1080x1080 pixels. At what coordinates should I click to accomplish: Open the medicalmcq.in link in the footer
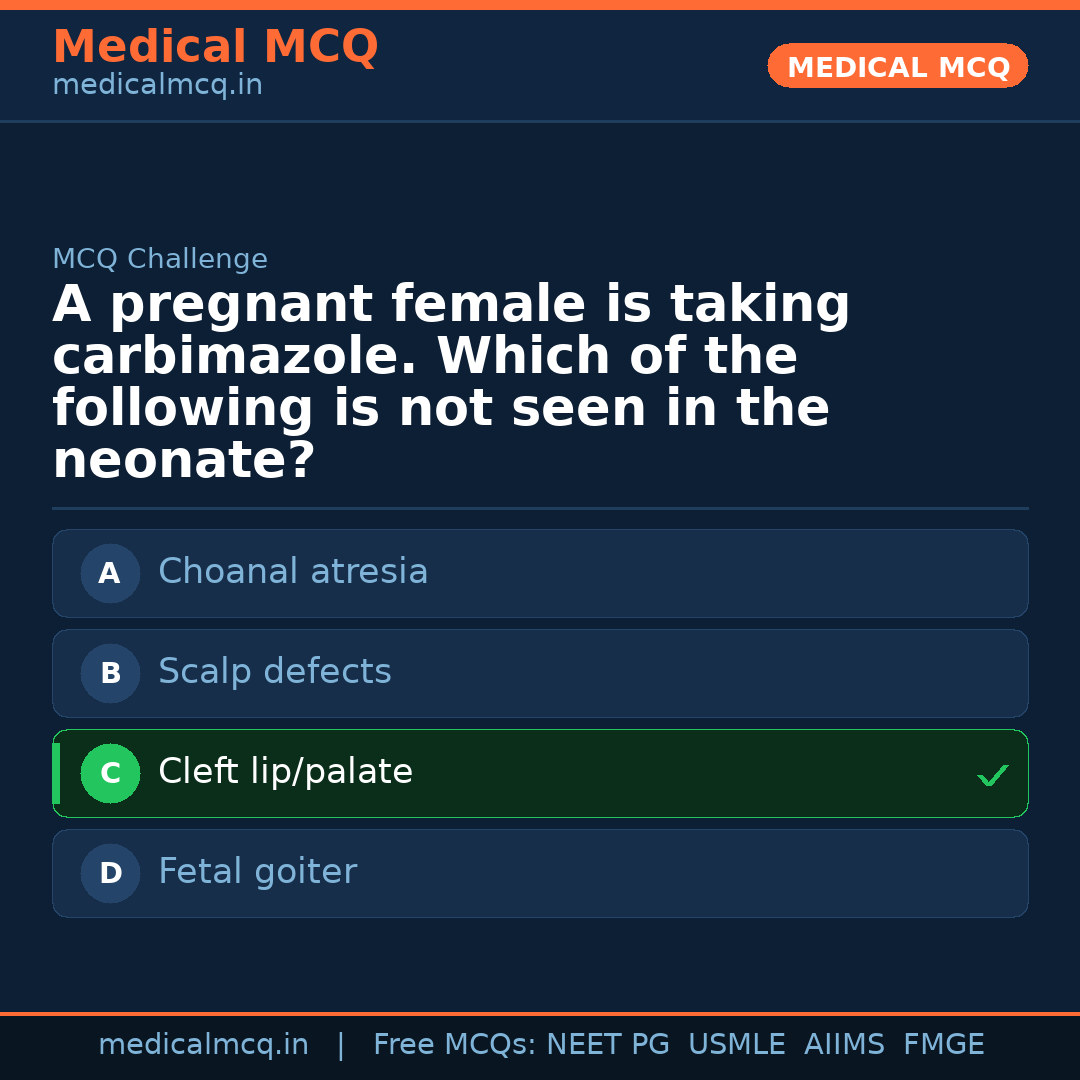[x=203, y=1045]
